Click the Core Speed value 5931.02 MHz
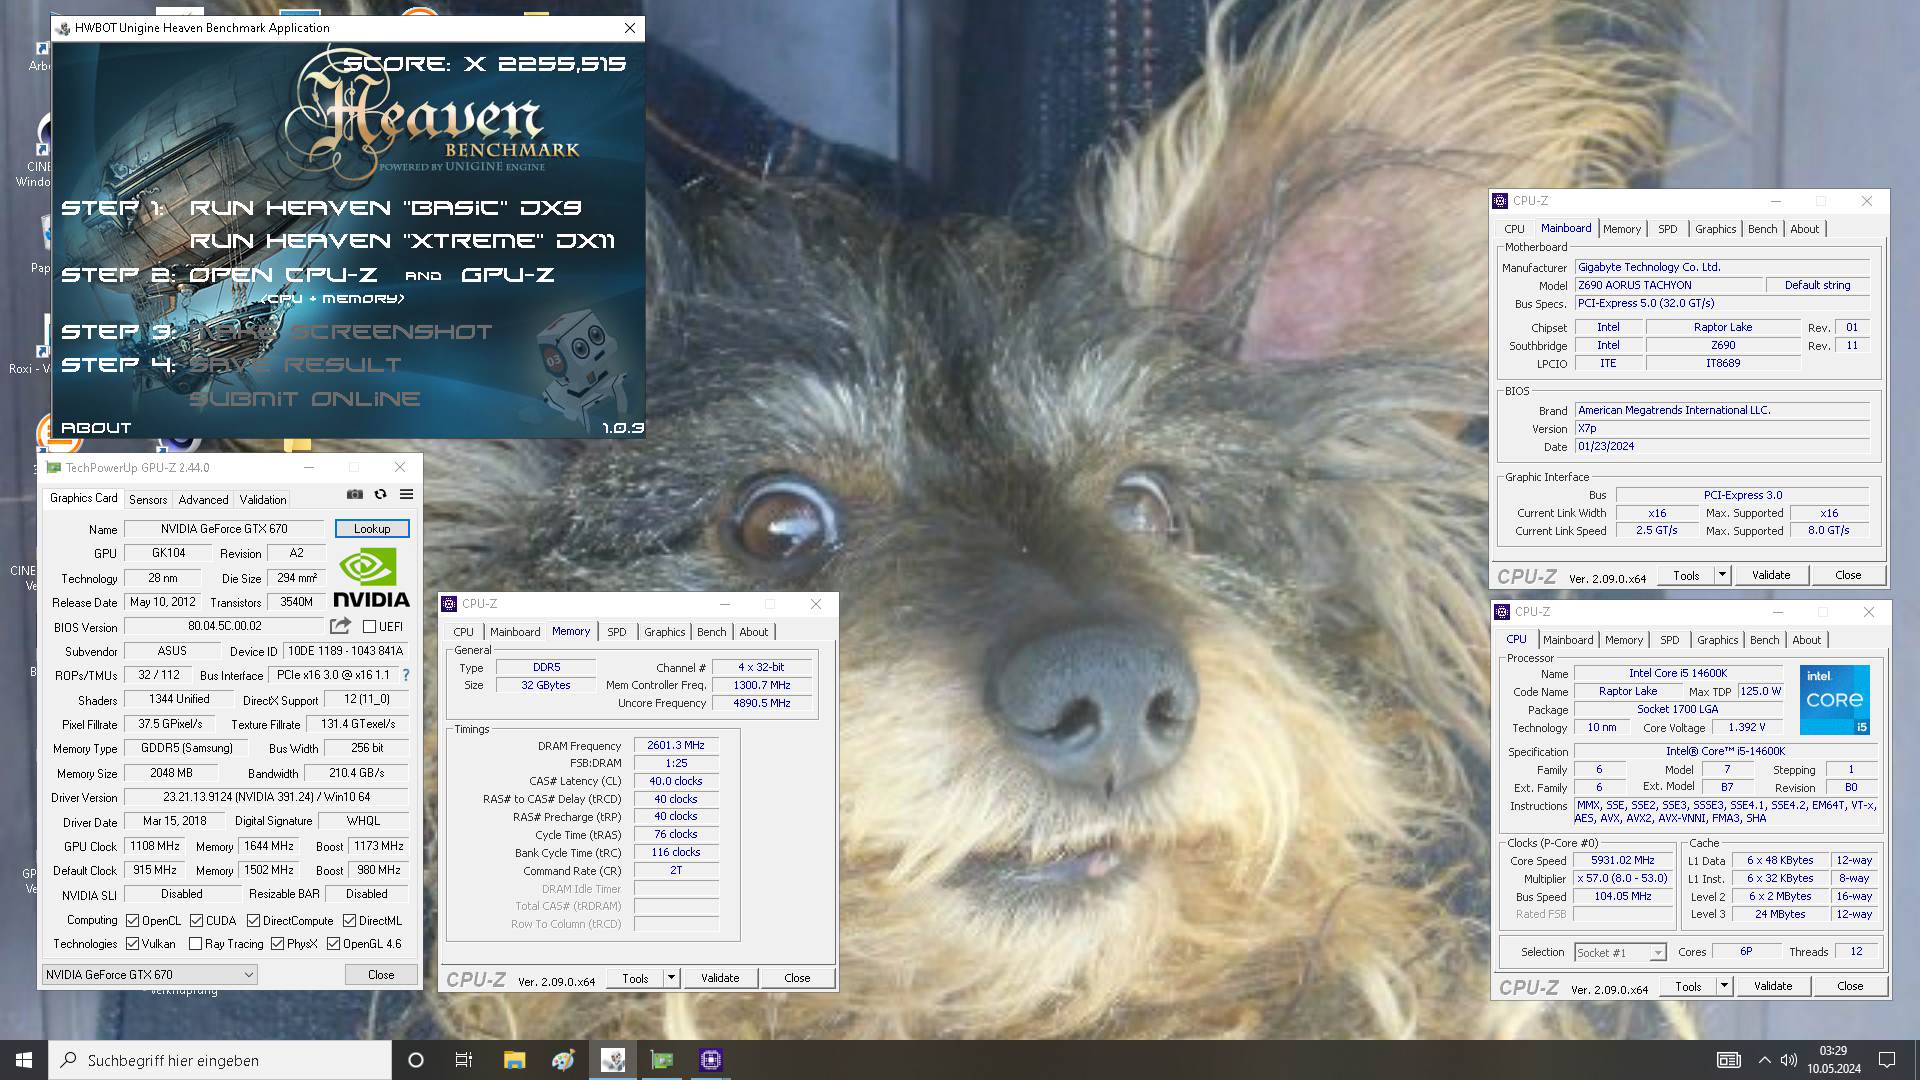 (x=1623, y=860)
